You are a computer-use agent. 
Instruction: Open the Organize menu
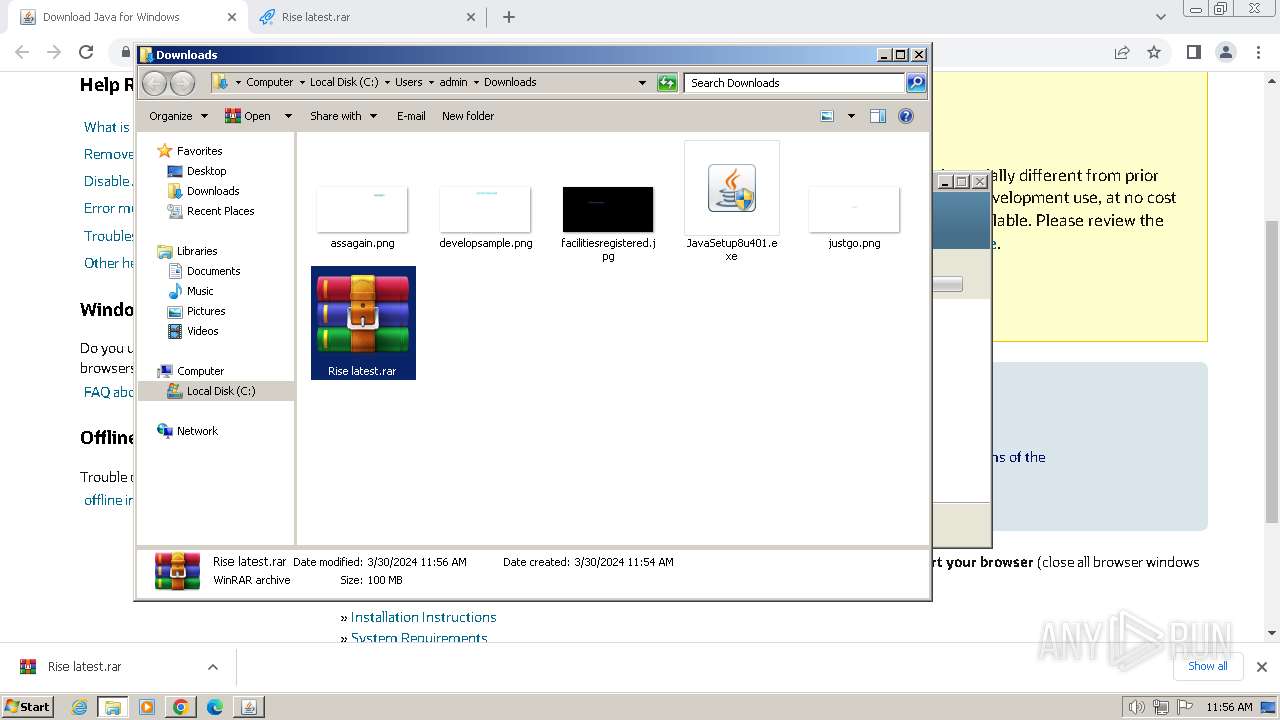tap(178, 116)
